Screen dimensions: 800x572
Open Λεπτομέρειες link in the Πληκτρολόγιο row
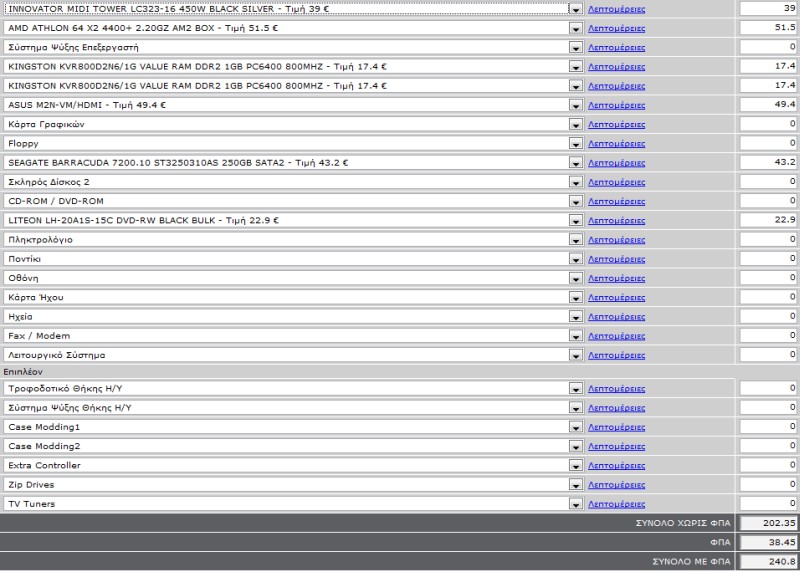click(616, 240)
